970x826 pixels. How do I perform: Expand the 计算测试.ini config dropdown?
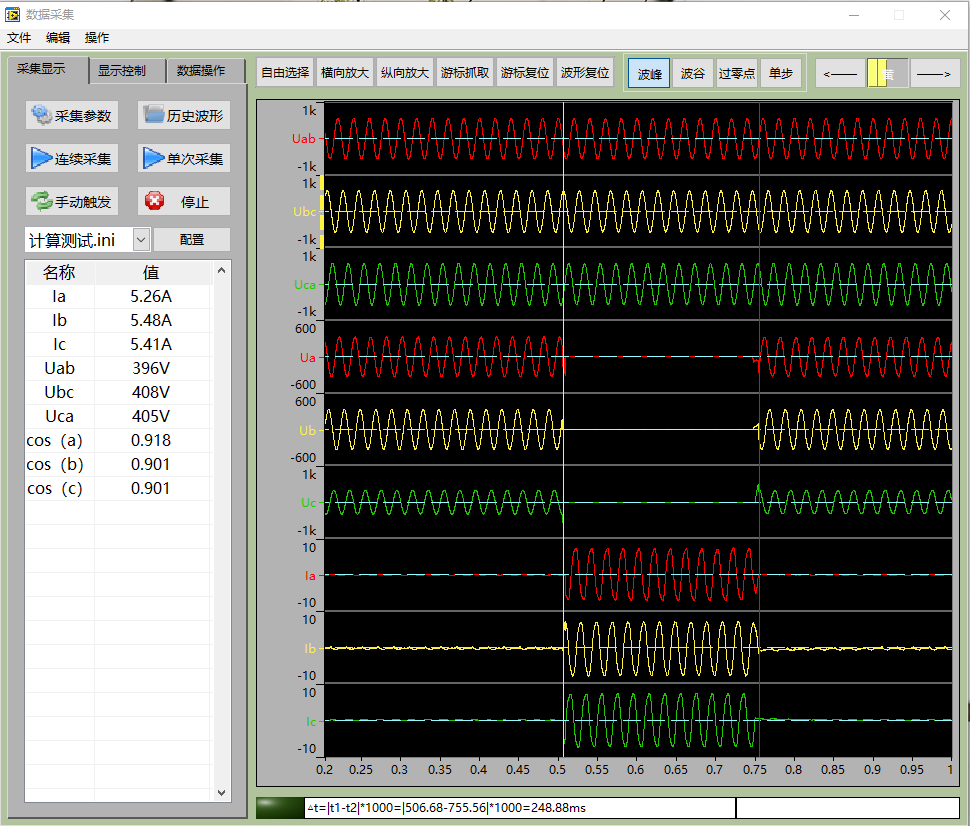(x=140, y=240)
